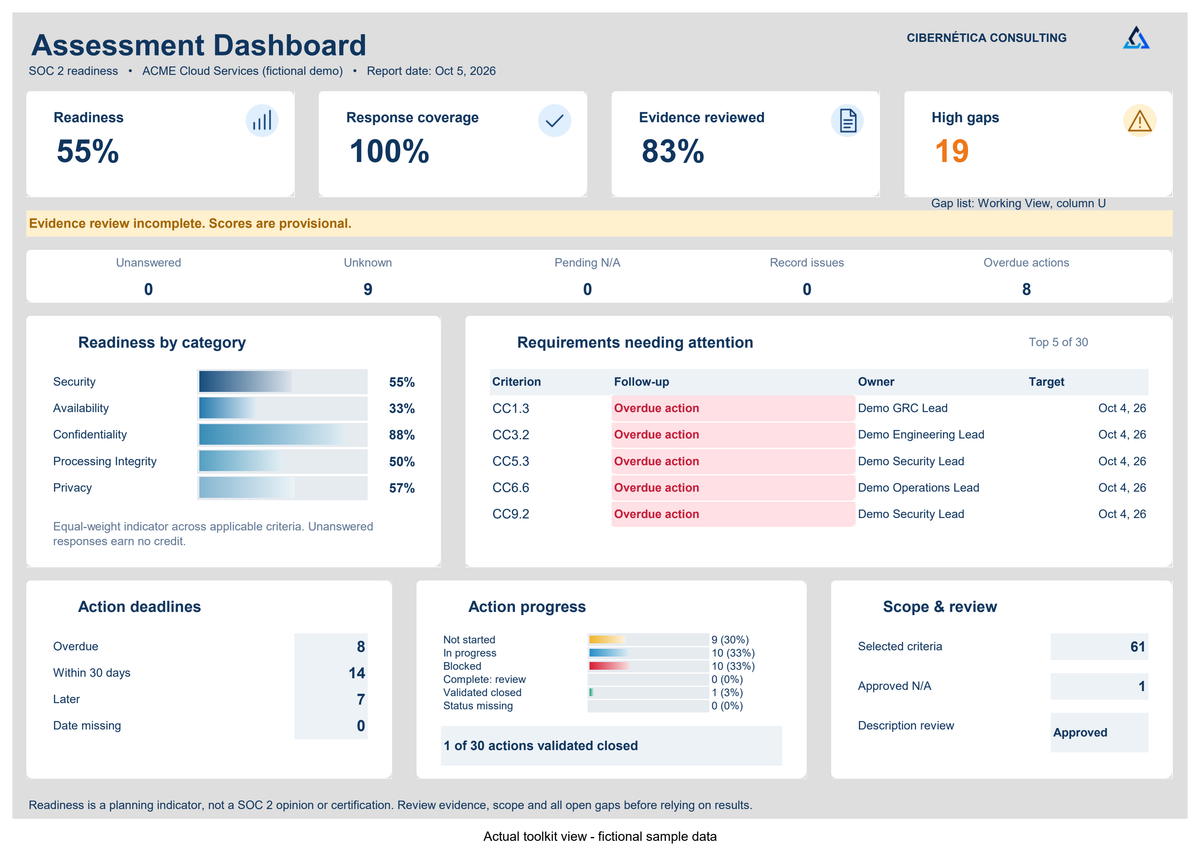Click owner Demo GRC Lead

pyautogui.click(x=903, y=408)
